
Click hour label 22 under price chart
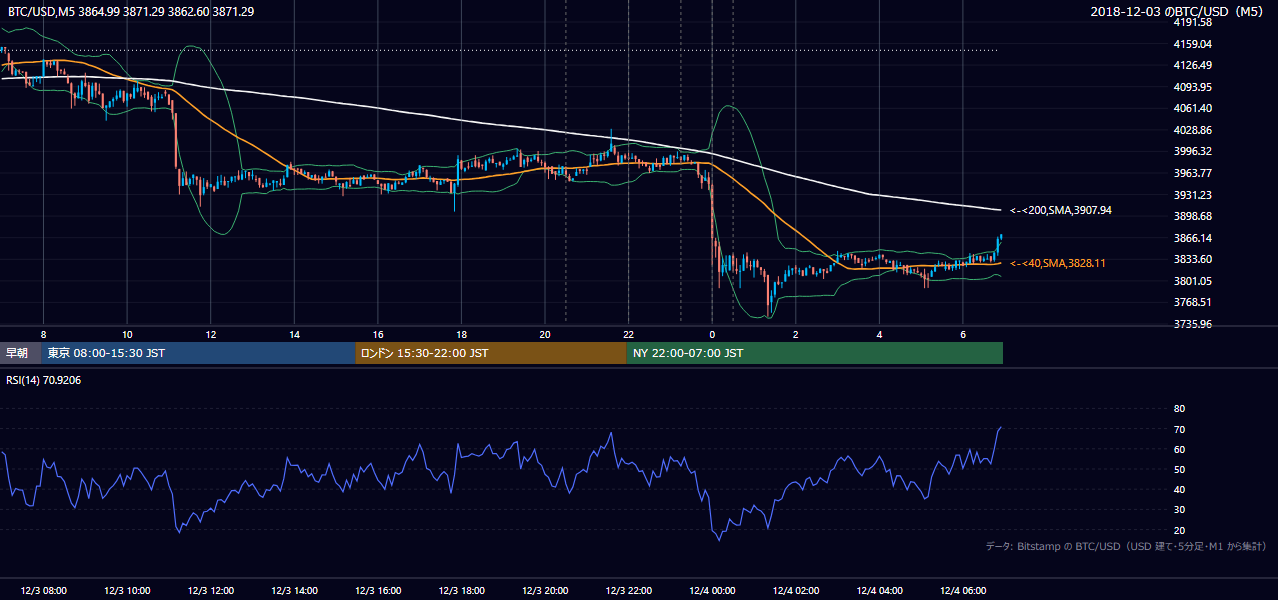point(628,334)
